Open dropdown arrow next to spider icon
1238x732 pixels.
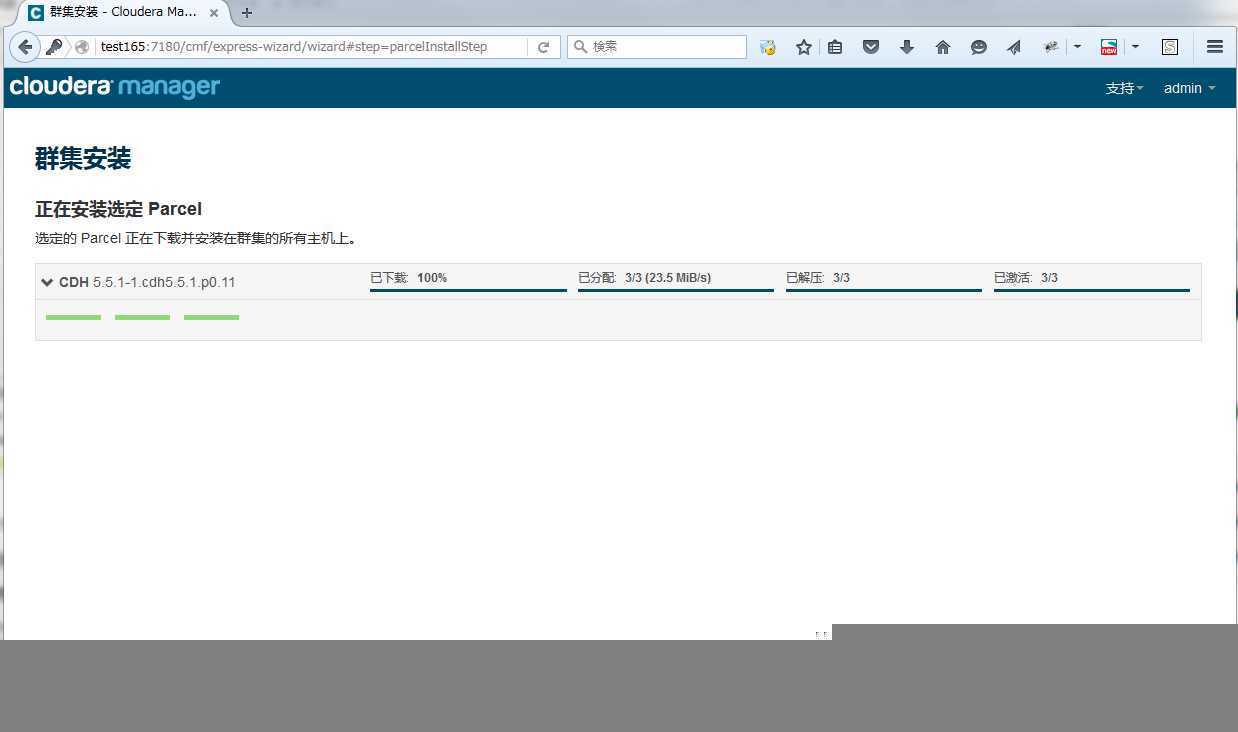pyautogui.click(x=1077, y=47)
